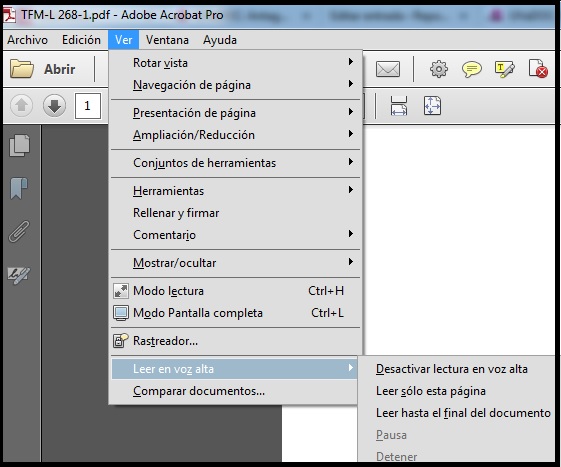
Task: Close the Ver menu in menu bar
Action: (123, 40)
